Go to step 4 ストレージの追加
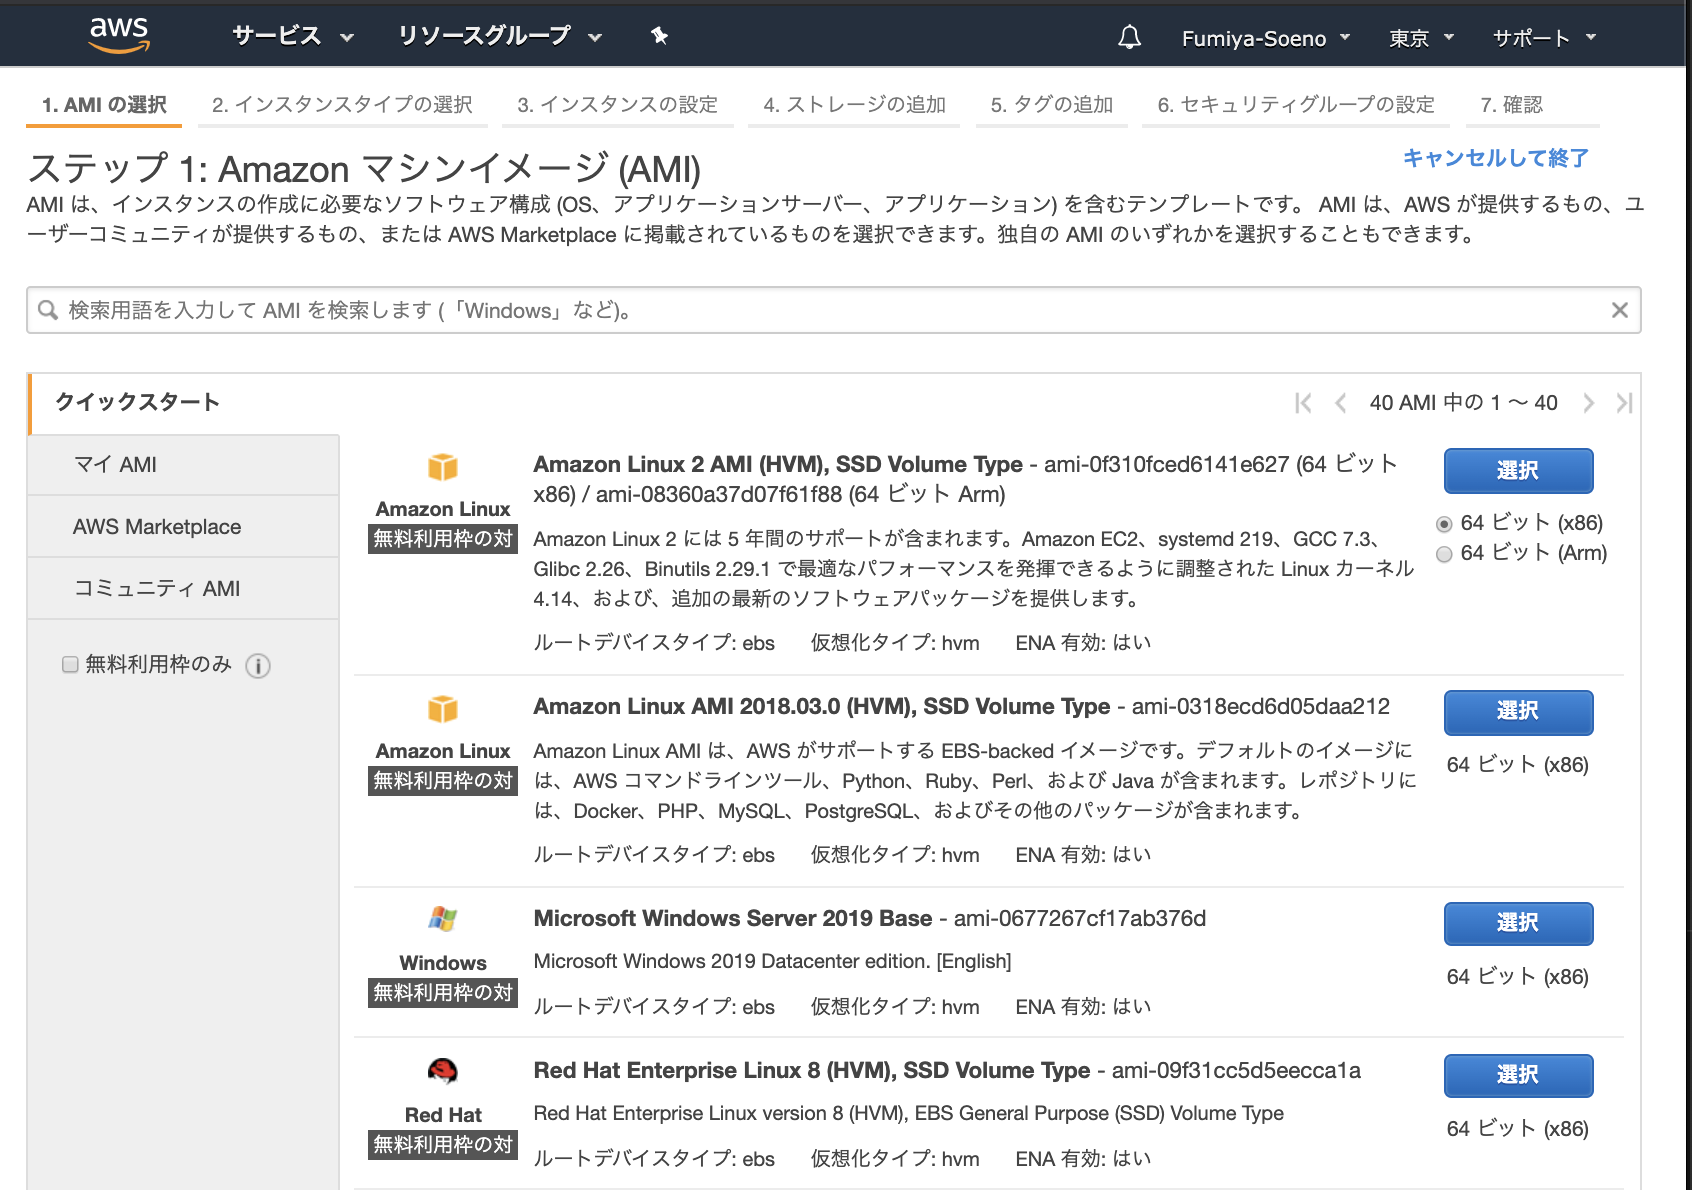This screenshot has height=1190, width=1692. coord(855,104)
